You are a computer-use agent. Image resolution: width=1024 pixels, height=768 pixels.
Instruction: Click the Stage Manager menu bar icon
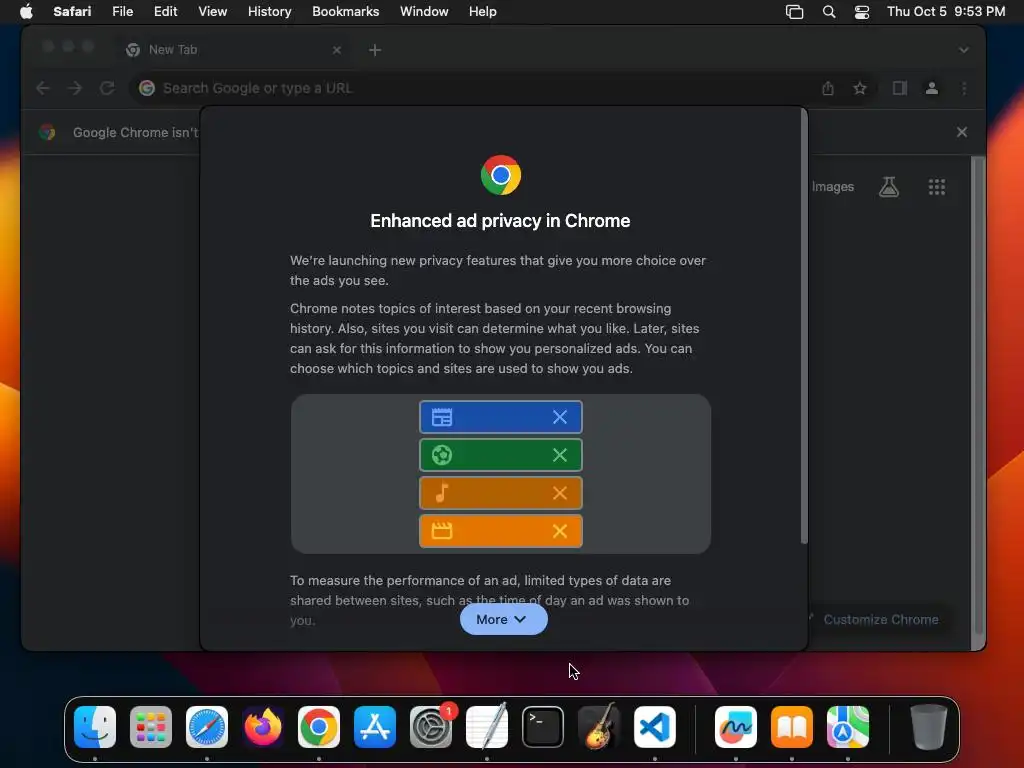pyautogui.click(x=794, y=12)
